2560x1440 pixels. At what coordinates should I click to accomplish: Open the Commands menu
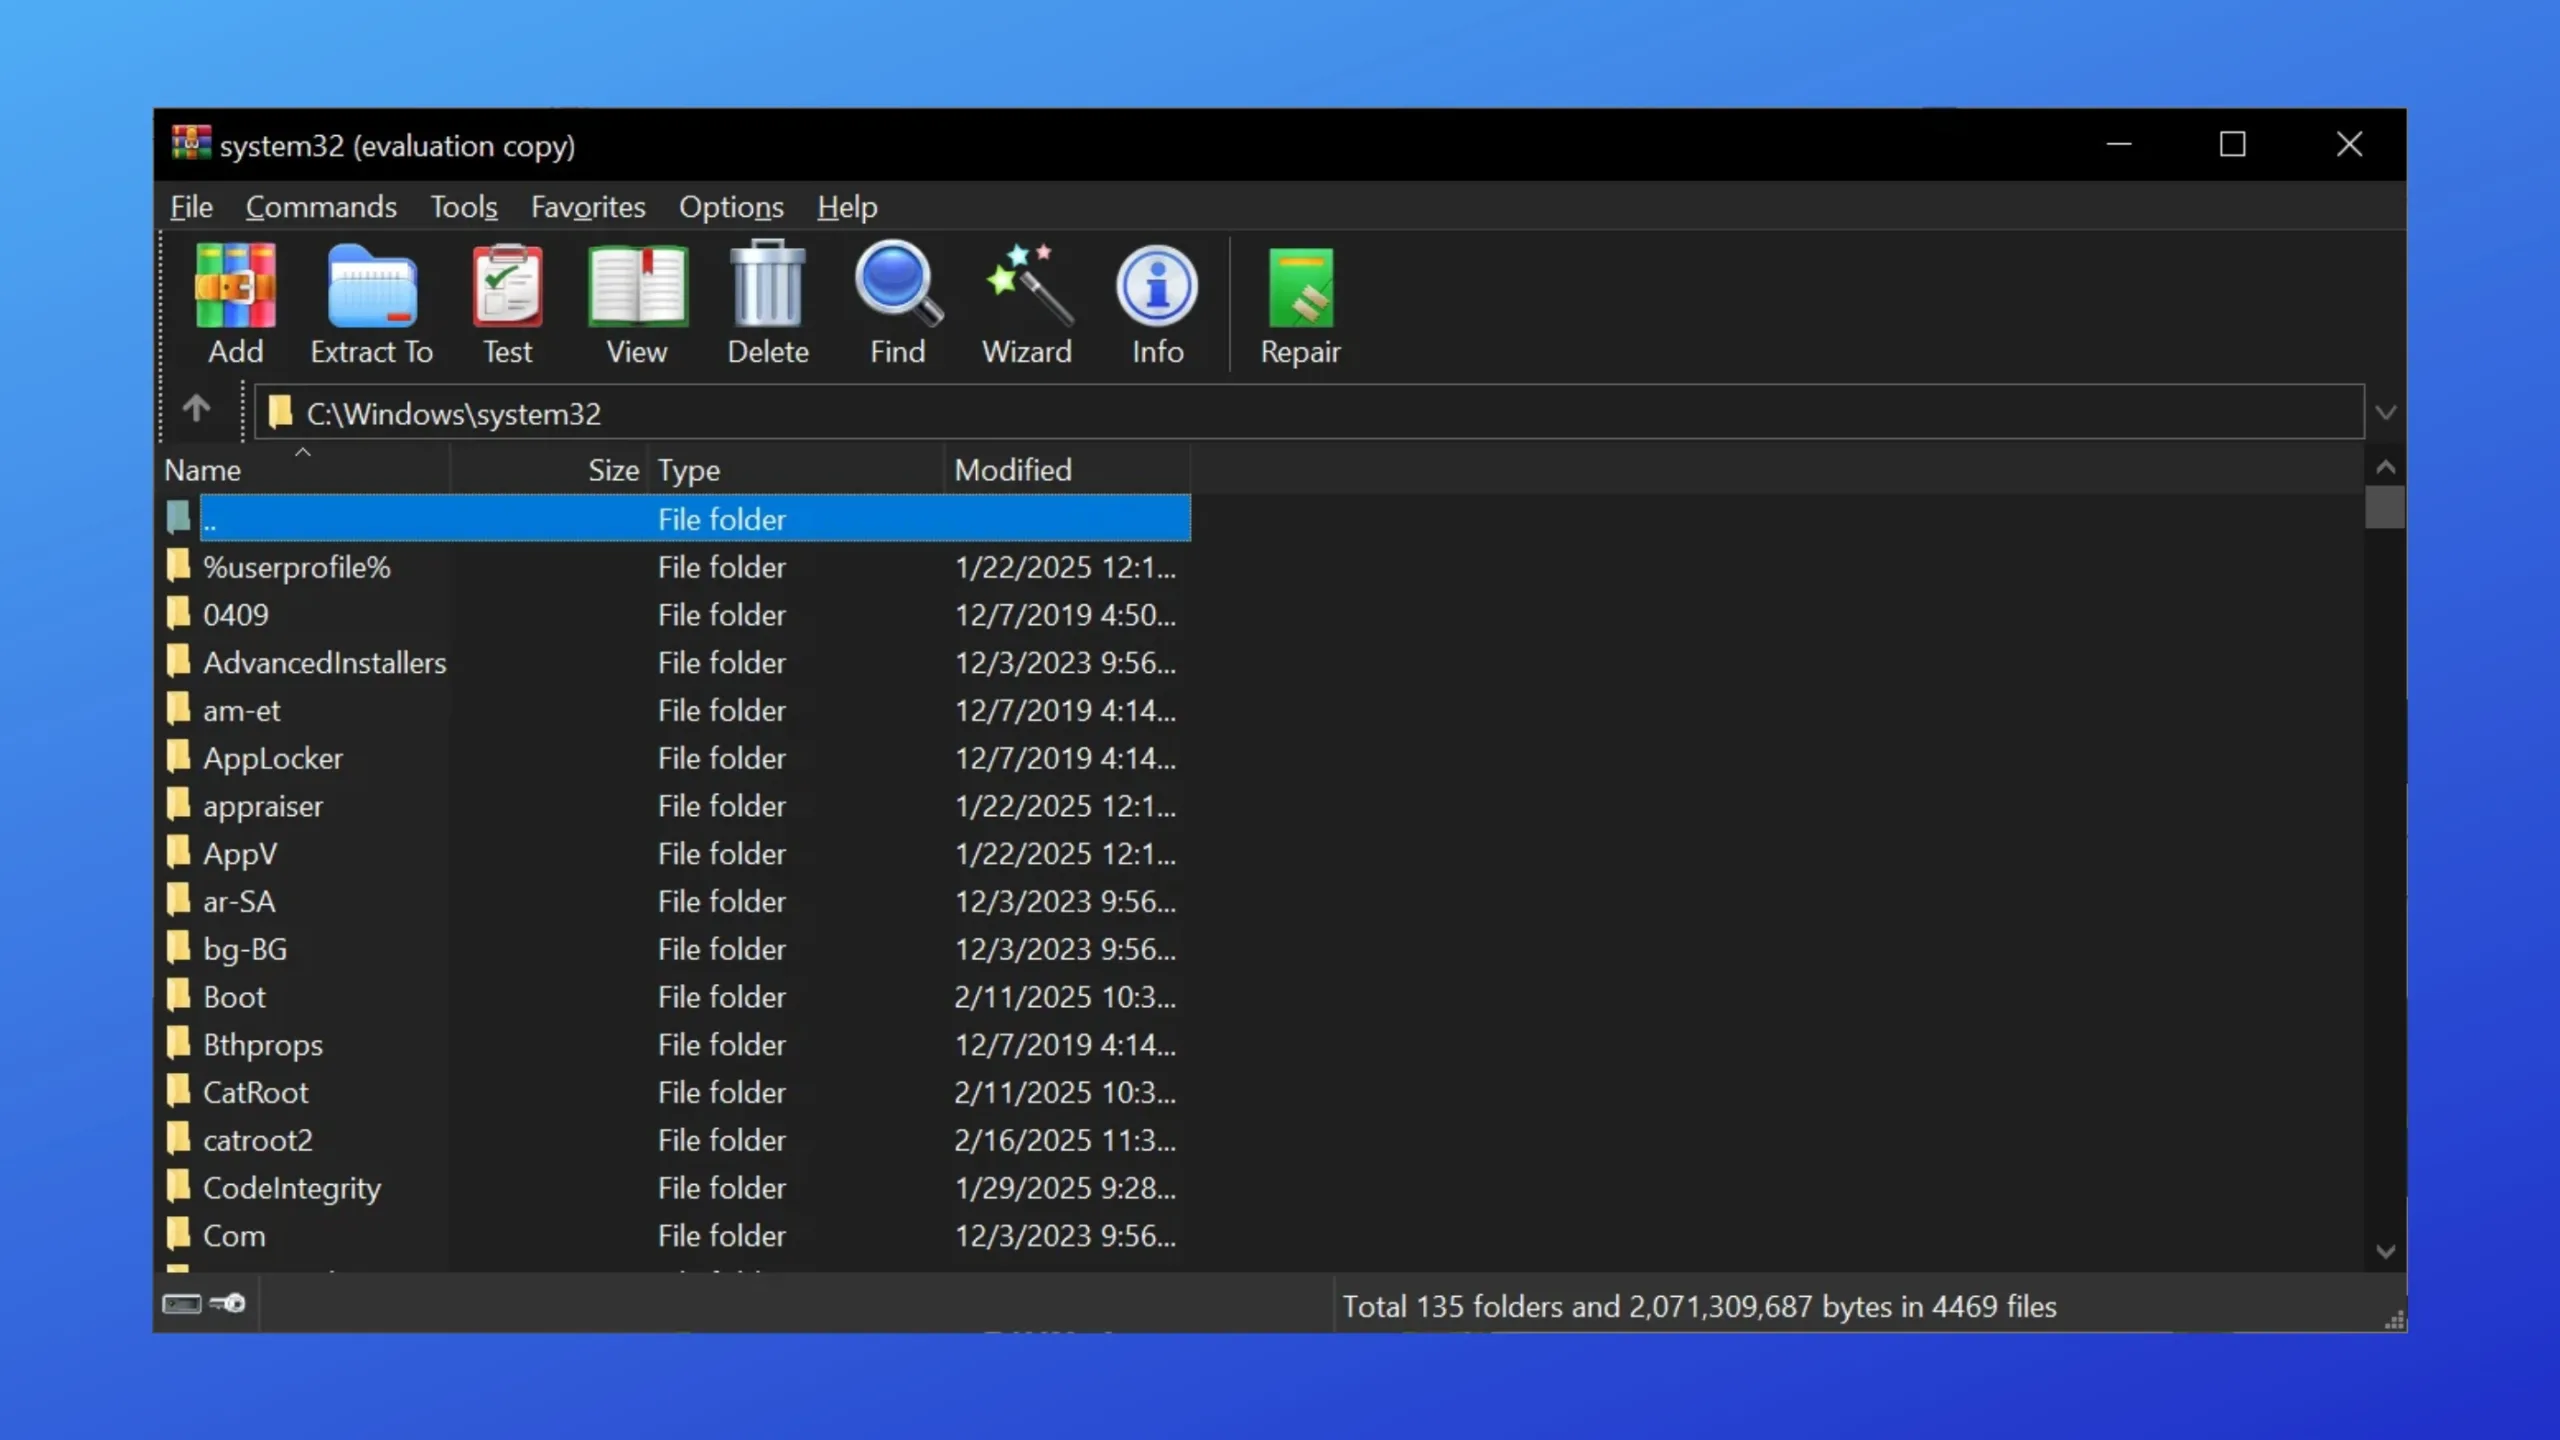click(321, 207)
